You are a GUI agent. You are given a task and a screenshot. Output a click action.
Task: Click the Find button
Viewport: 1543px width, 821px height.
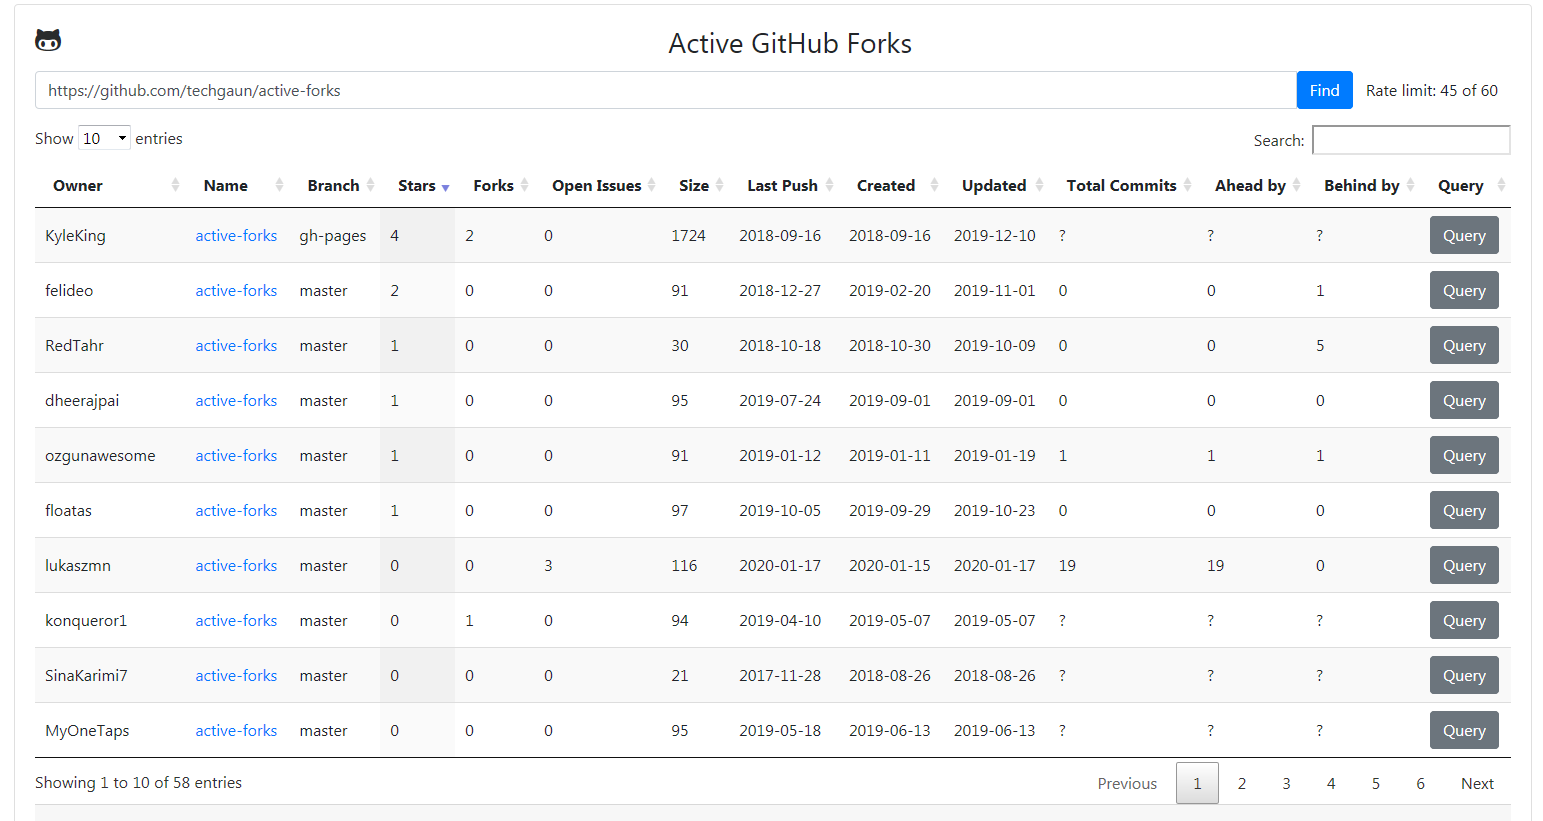click(x=1324, y=90)
